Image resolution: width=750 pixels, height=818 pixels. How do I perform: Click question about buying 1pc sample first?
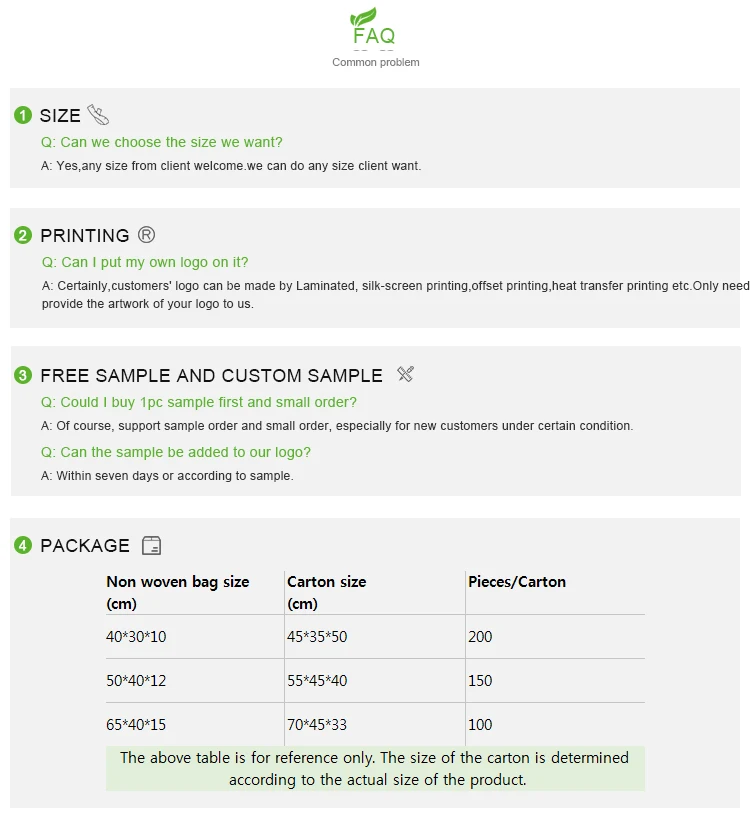click(x=198, y=402)
